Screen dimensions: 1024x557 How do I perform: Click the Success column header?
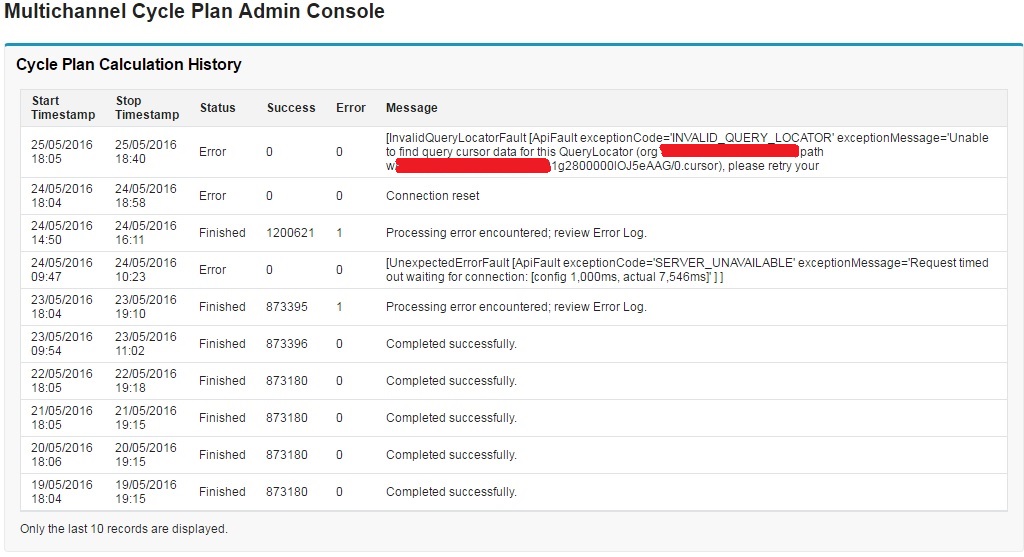(291, 108)
